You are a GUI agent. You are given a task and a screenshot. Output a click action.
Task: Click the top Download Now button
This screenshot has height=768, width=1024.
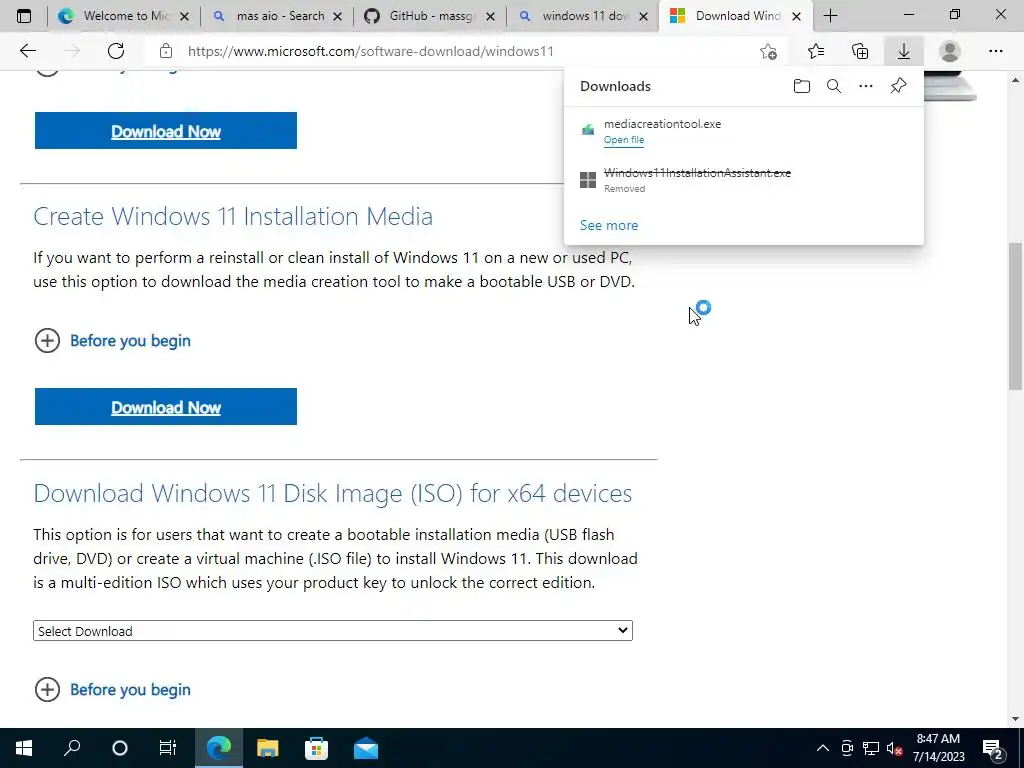click(x=166, y=131)
